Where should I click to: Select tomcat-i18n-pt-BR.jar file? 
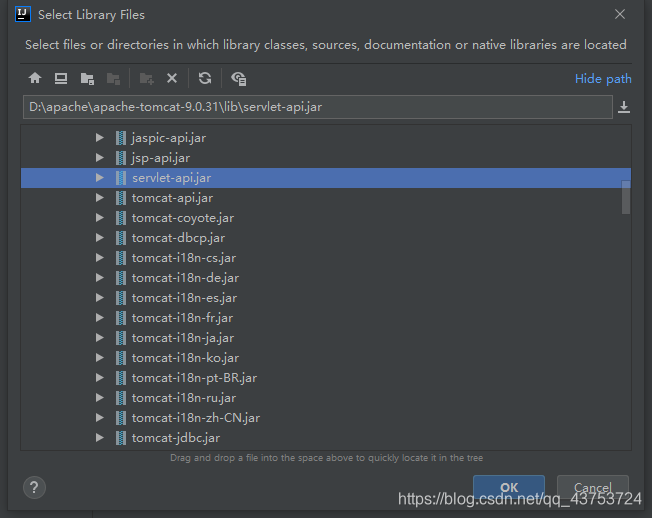click(194, 377)
